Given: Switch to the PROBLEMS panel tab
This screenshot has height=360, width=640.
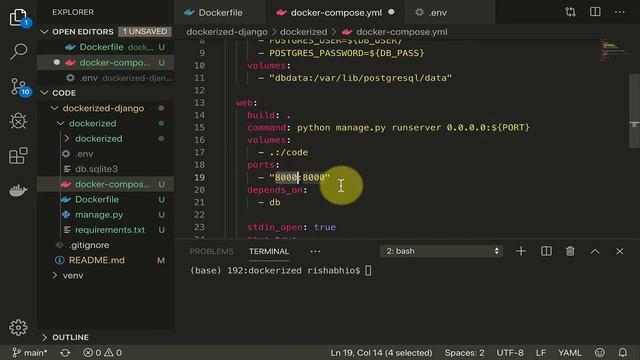Looking at the screenshot, I should [x=211, y=251].
